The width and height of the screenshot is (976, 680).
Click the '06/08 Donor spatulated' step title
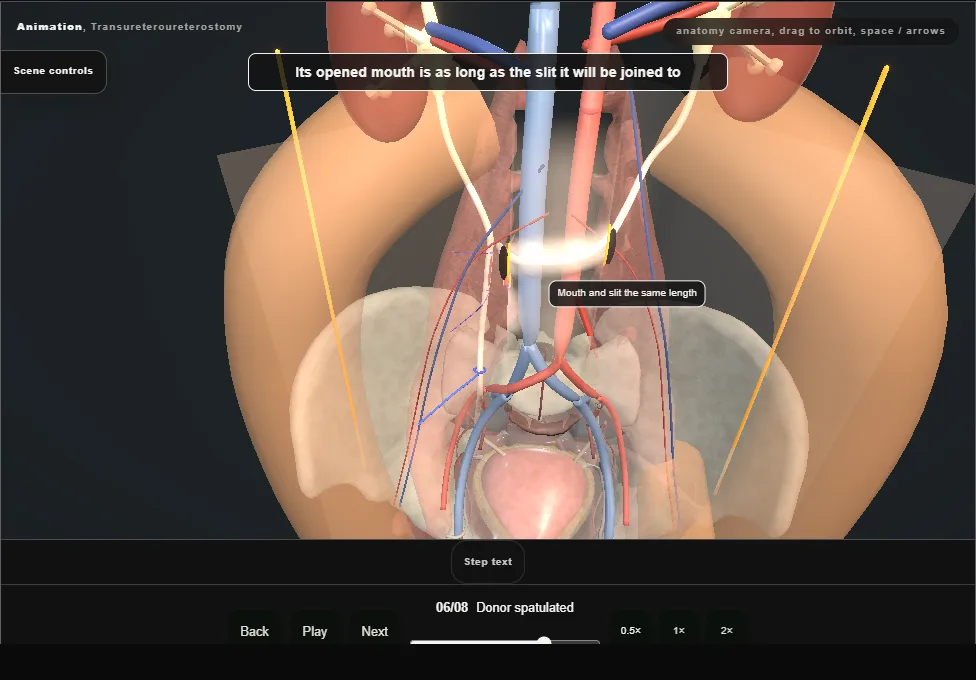tap(505, 608)
